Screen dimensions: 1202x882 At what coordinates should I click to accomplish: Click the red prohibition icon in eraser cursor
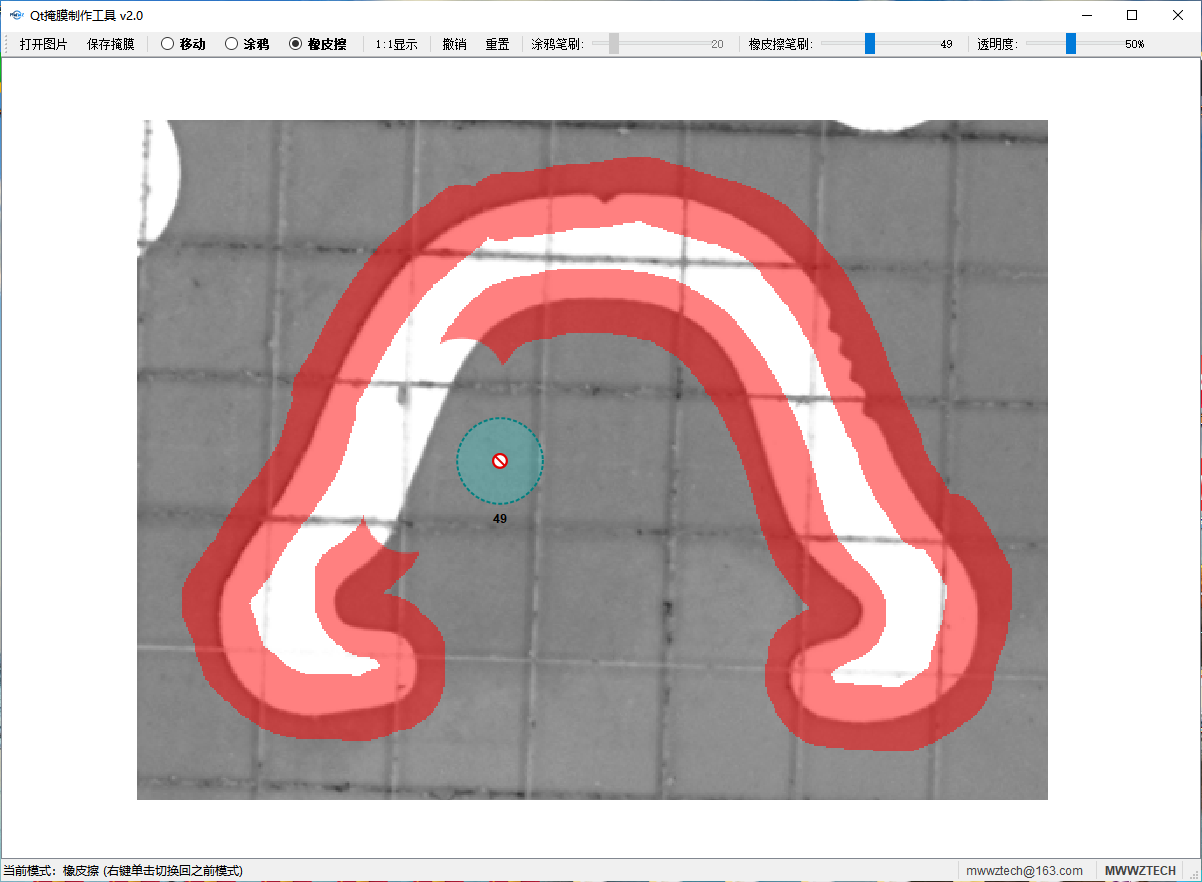point(500,460)
